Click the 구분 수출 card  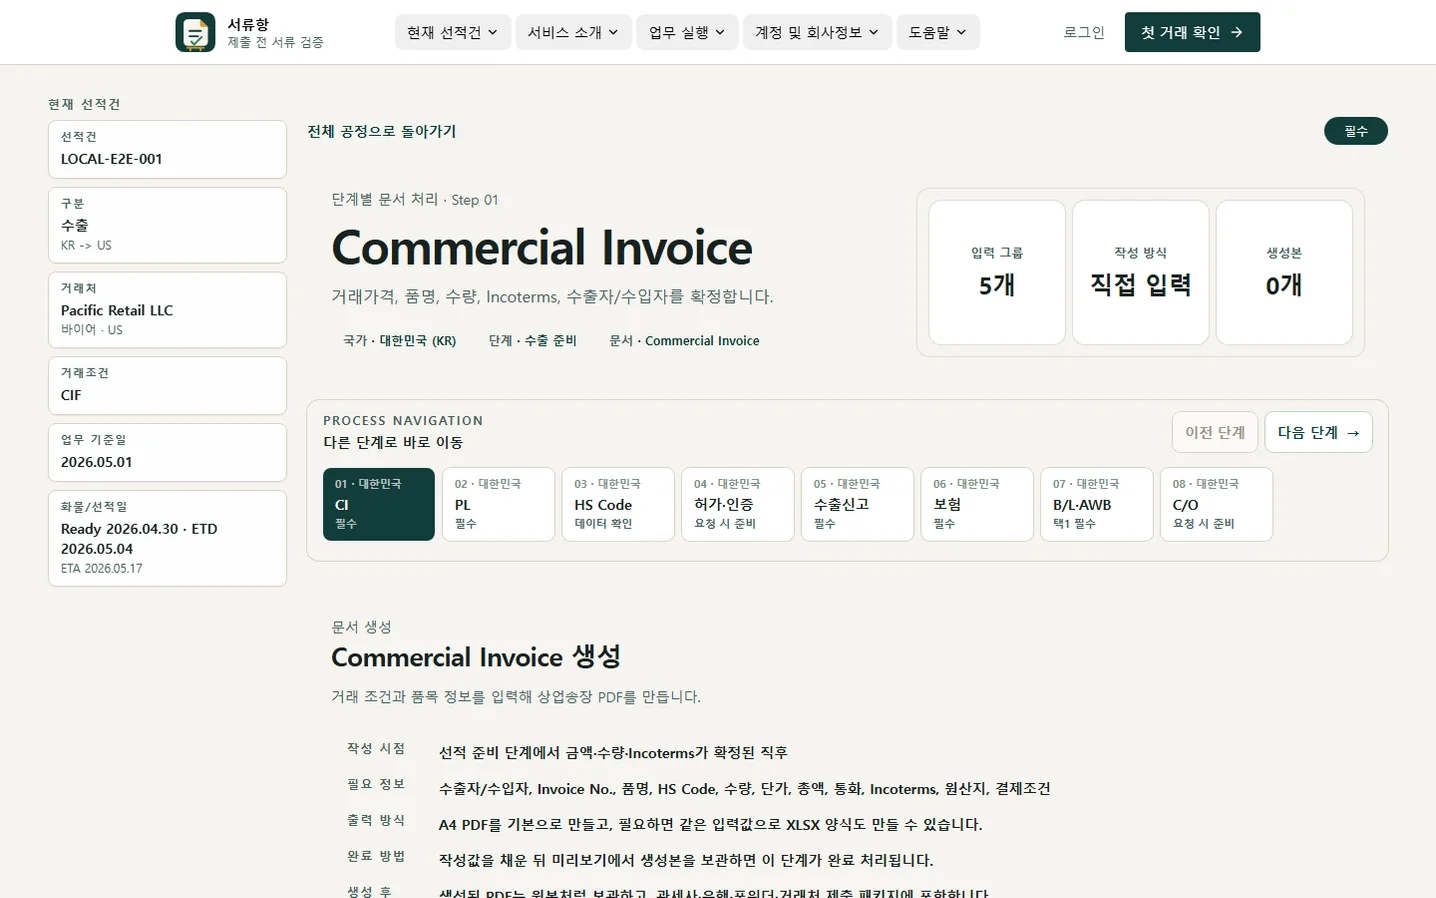[x=167, y=225]
